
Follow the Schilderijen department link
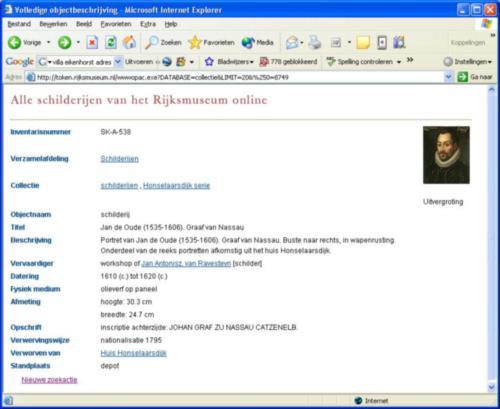click(x=119, y=159)
